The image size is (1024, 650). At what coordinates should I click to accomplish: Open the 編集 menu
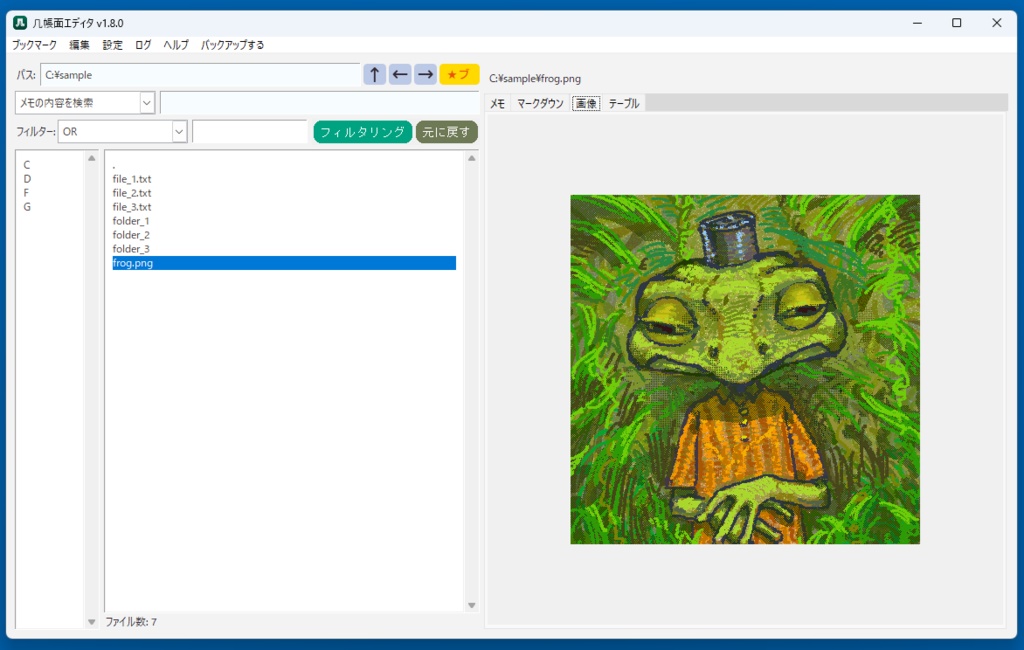pos(80,45)
